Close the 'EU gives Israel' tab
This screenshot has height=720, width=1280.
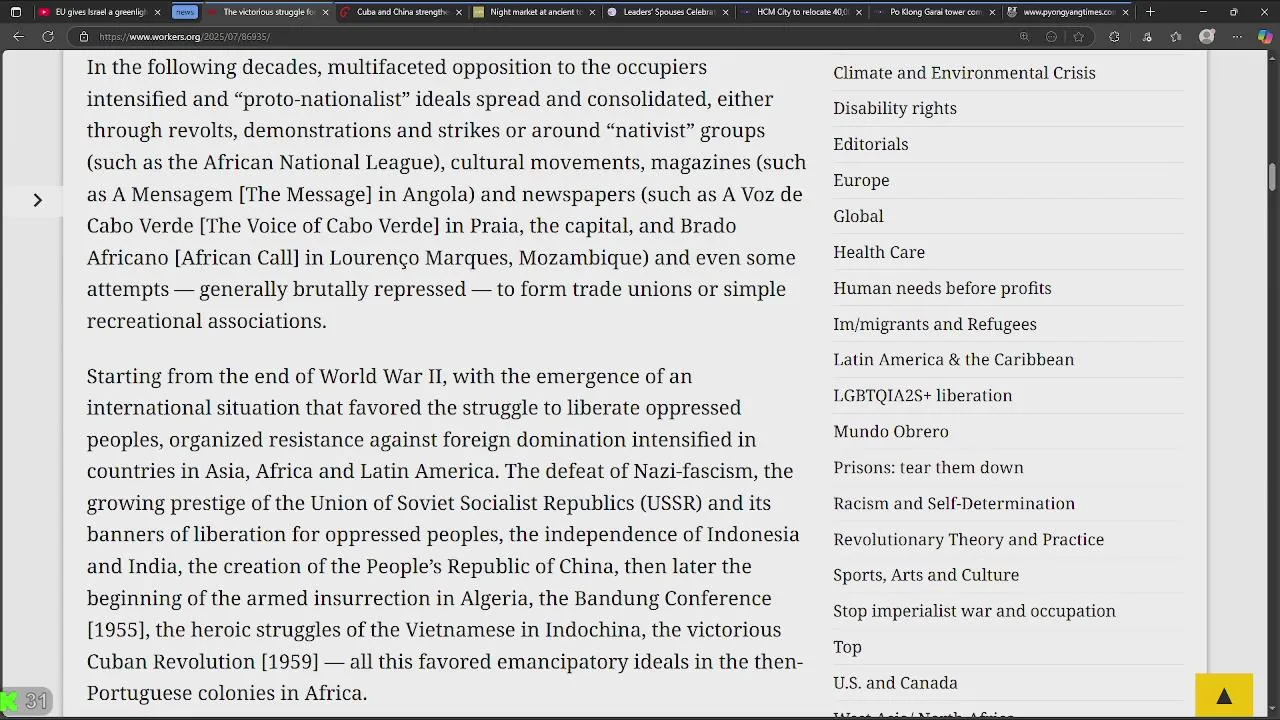click(157, 12)
